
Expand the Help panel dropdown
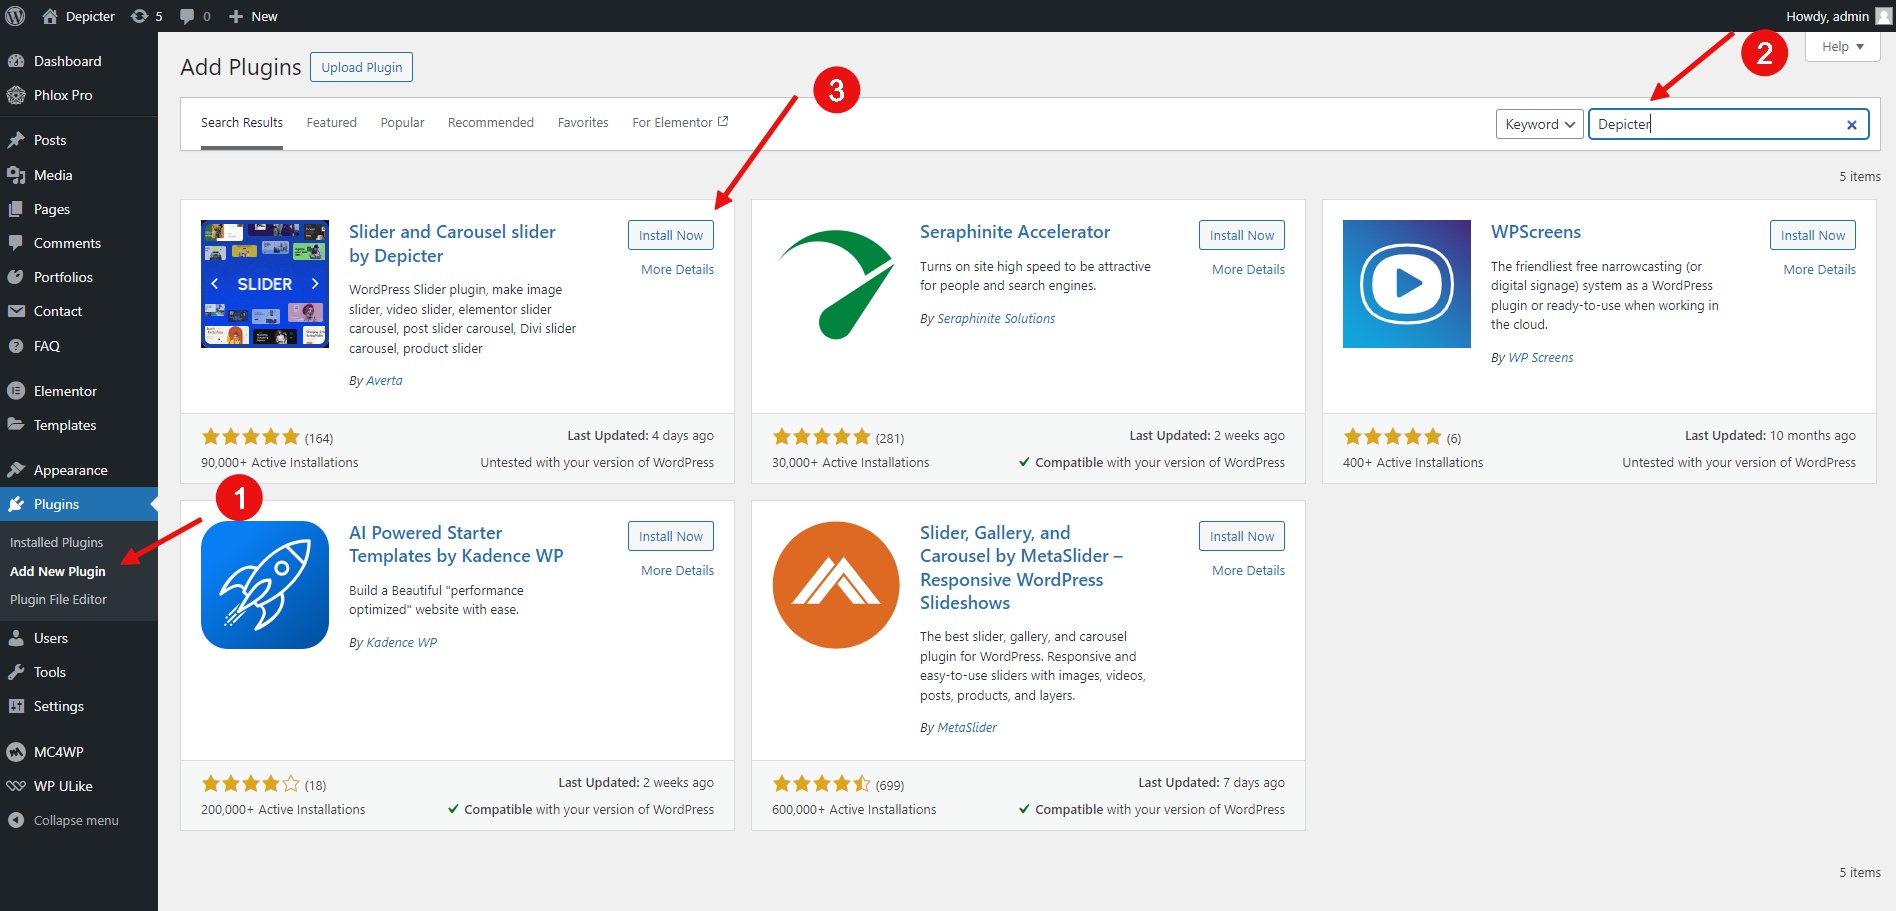[x=1843, y=47]
